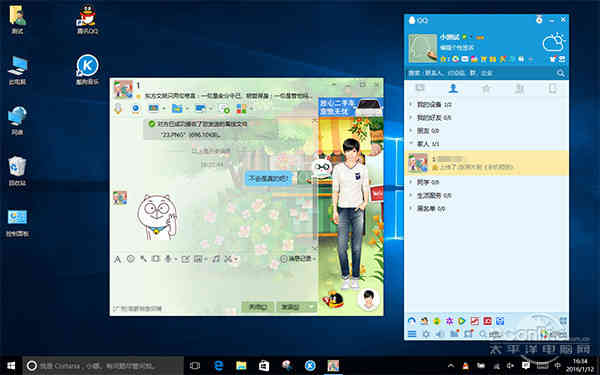Select the highlighted contact in 家人 group
This screenshot has height=375, width=600.
pyautogui.click(x=486, y=163)
